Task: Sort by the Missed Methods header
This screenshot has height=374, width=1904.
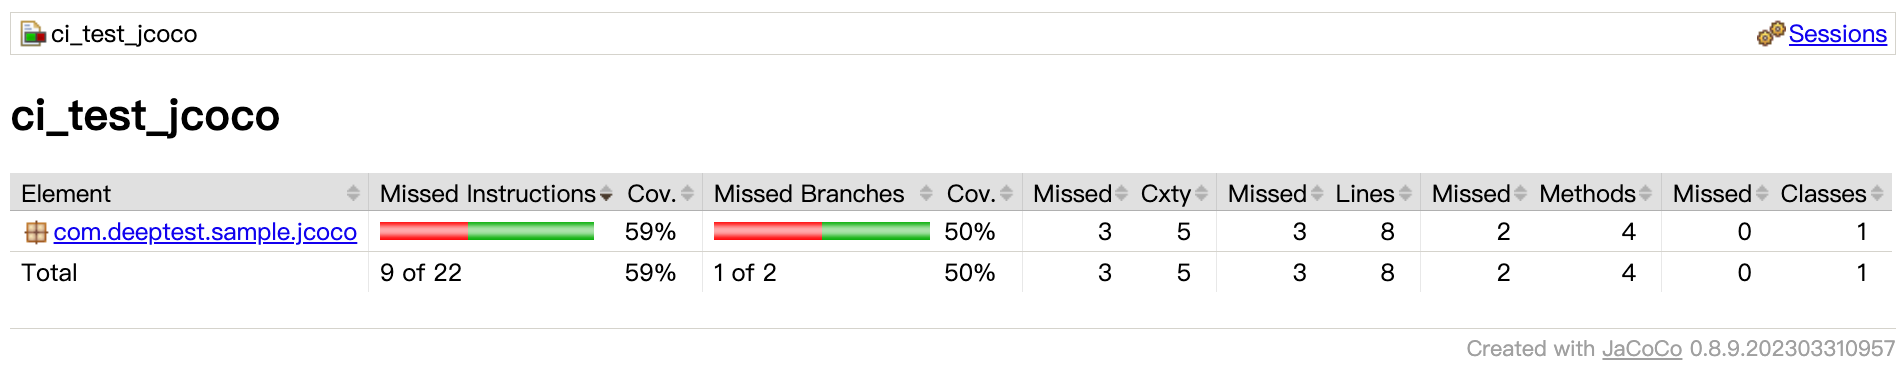Action: [1479, 193]
